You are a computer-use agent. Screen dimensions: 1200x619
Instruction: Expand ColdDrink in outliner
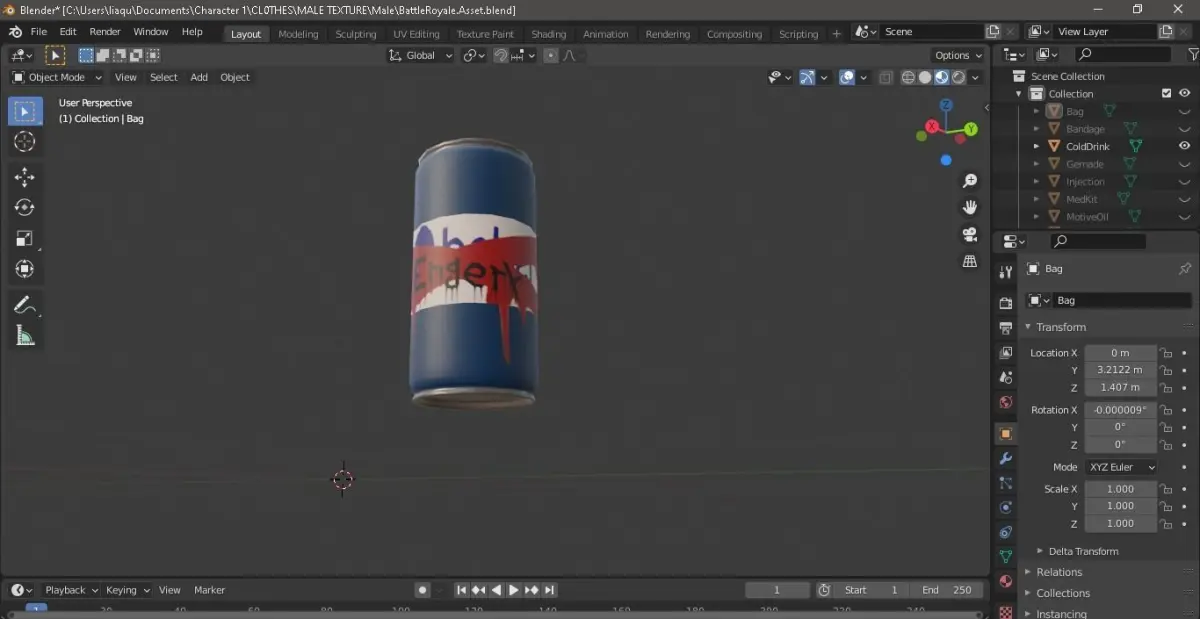(x=1037, y=146)
